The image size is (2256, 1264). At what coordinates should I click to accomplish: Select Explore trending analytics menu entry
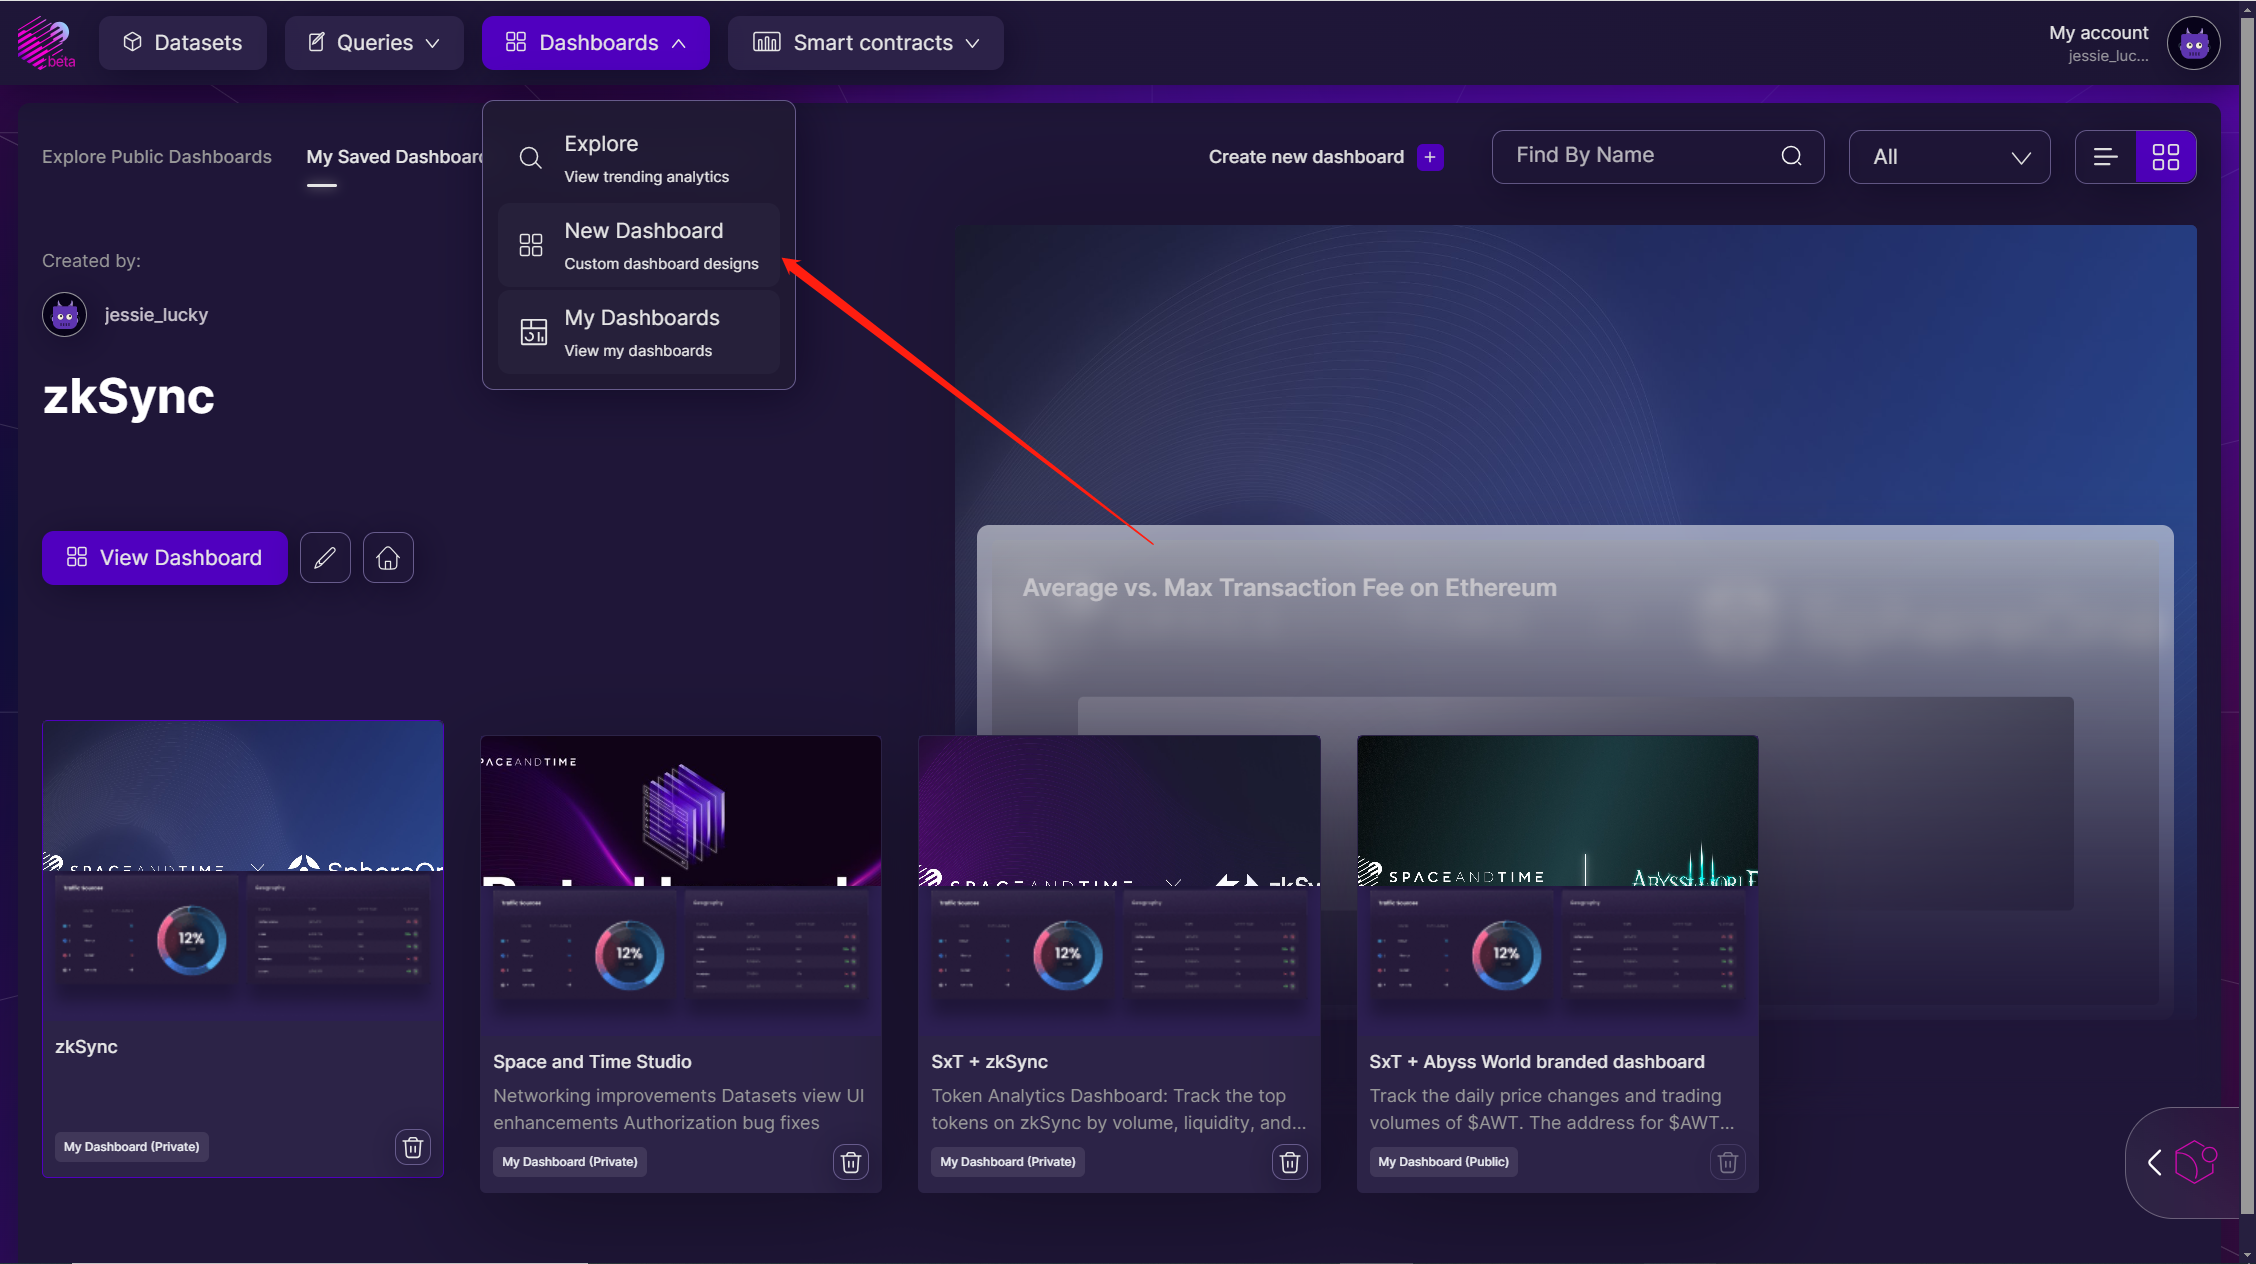(639, 158)
